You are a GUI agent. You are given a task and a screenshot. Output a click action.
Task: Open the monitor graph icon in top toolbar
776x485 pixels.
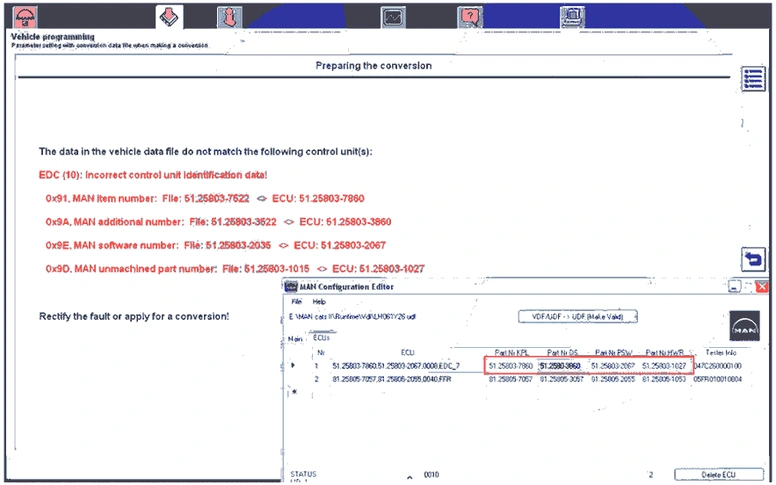[393, 16]
